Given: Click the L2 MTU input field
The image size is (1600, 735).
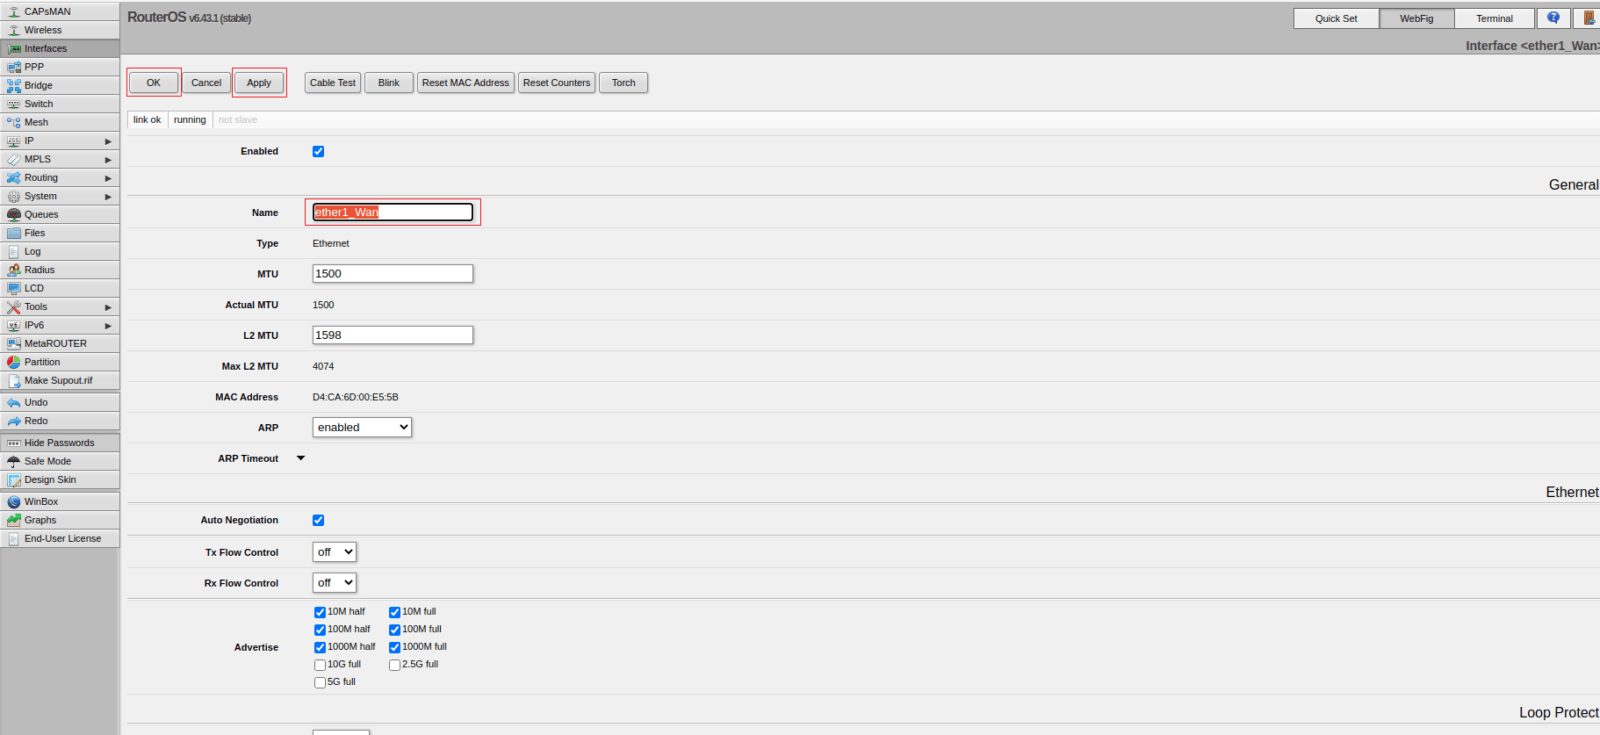Looking at the screenshot, I should tap(393, 335).
